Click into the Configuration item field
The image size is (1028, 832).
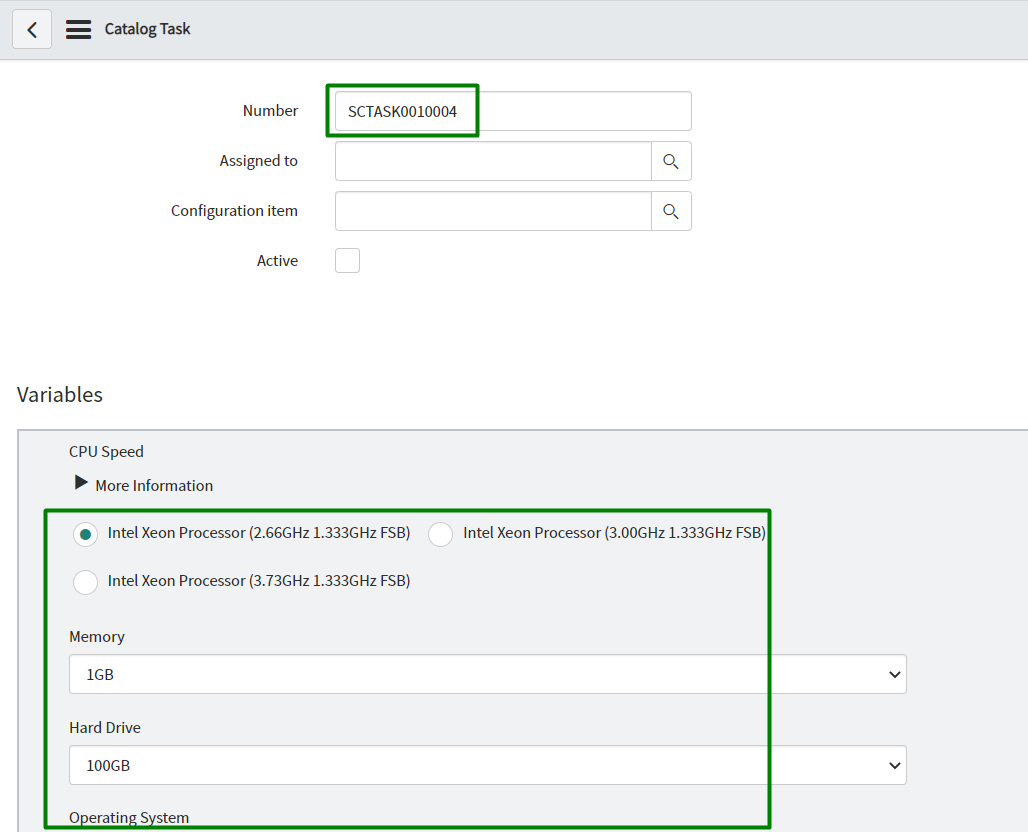click(x=493, y=211)
